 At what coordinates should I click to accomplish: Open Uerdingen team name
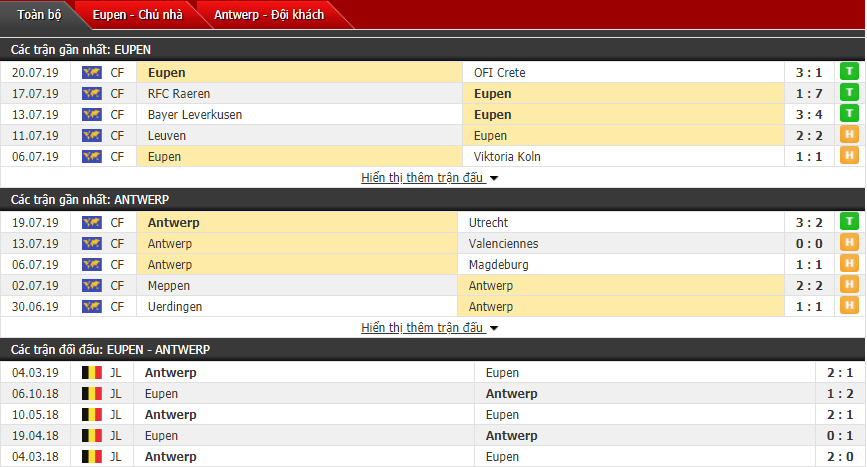(x=175, y=306)
